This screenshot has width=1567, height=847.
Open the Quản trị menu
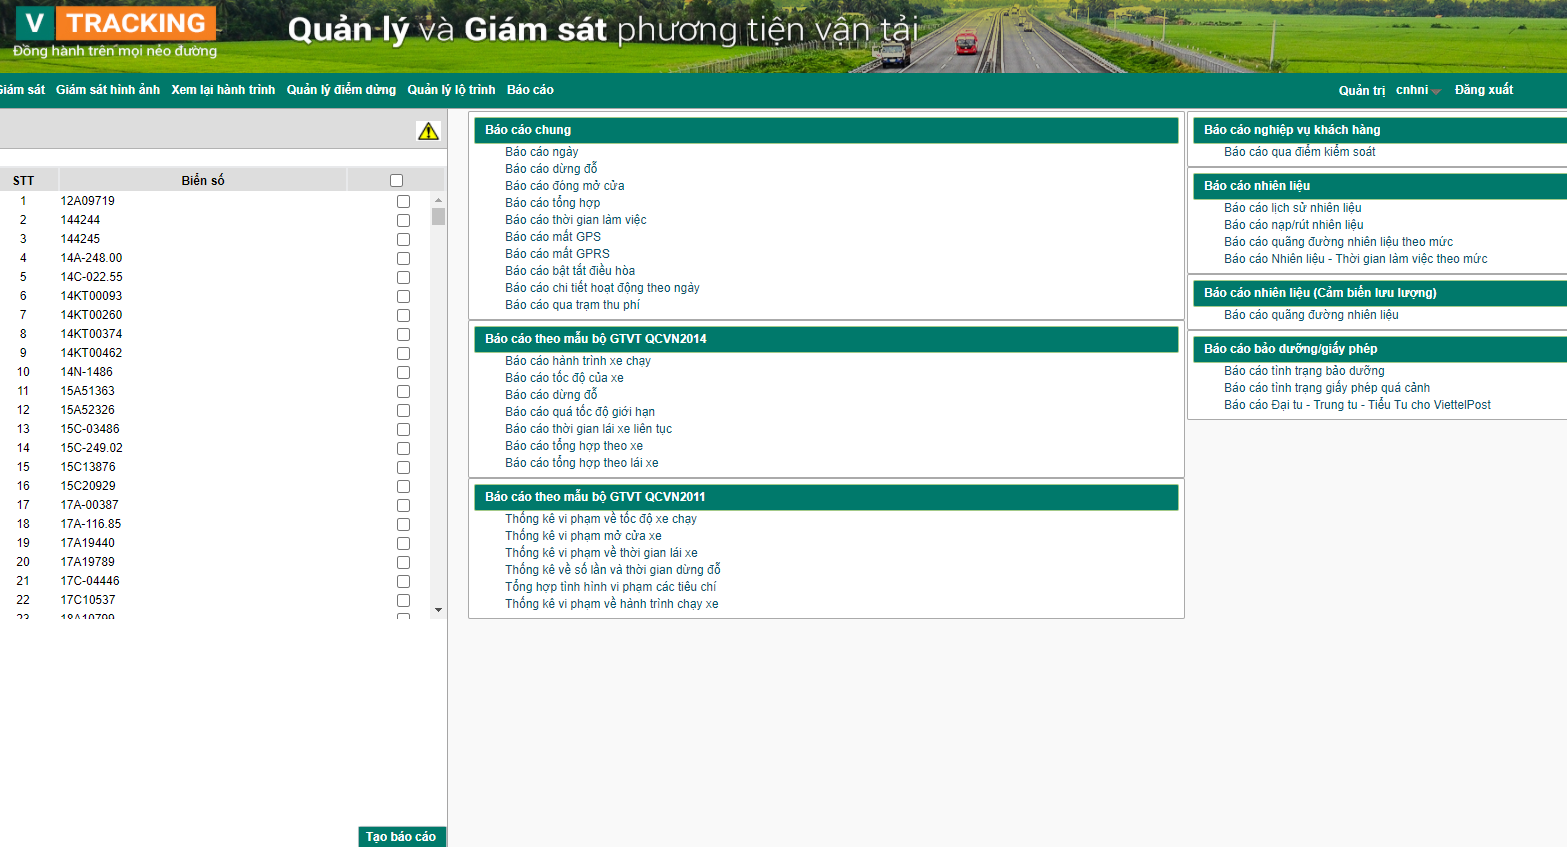tap(1361, 90)
